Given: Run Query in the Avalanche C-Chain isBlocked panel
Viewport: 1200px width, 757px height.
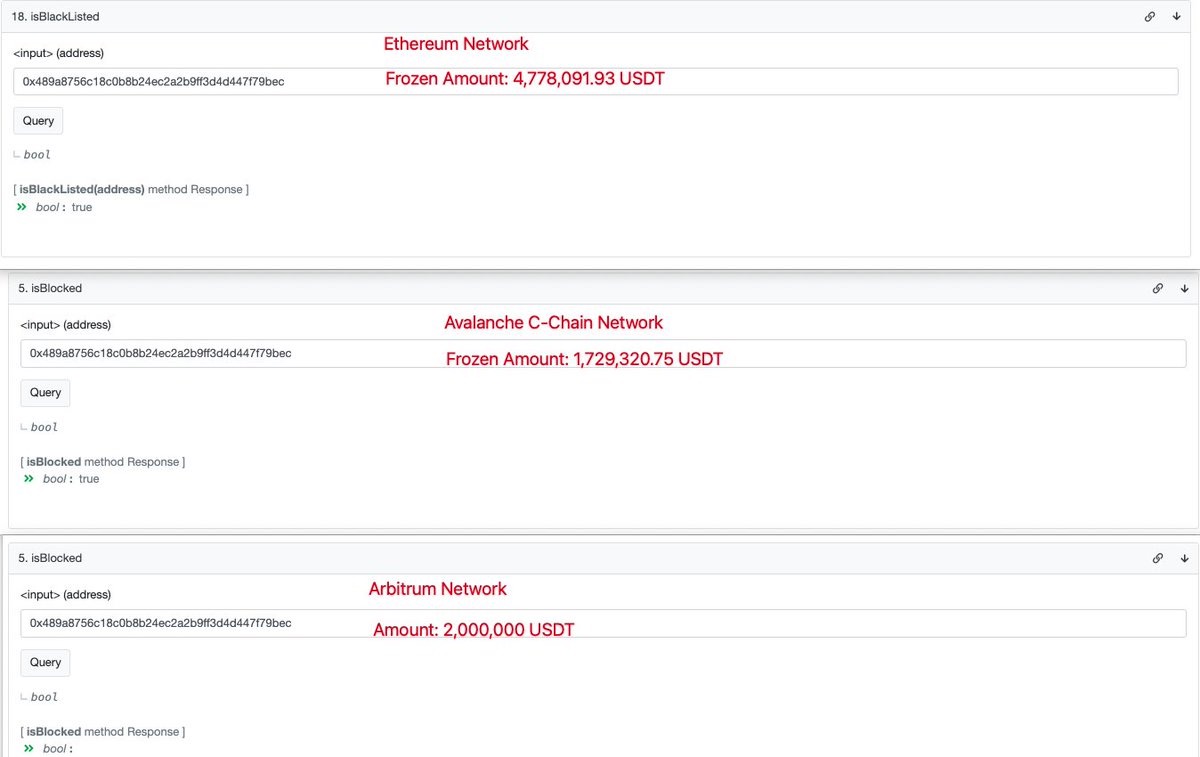Looking at the screenshot, I should pyautogui.click(x=45, y=393).
